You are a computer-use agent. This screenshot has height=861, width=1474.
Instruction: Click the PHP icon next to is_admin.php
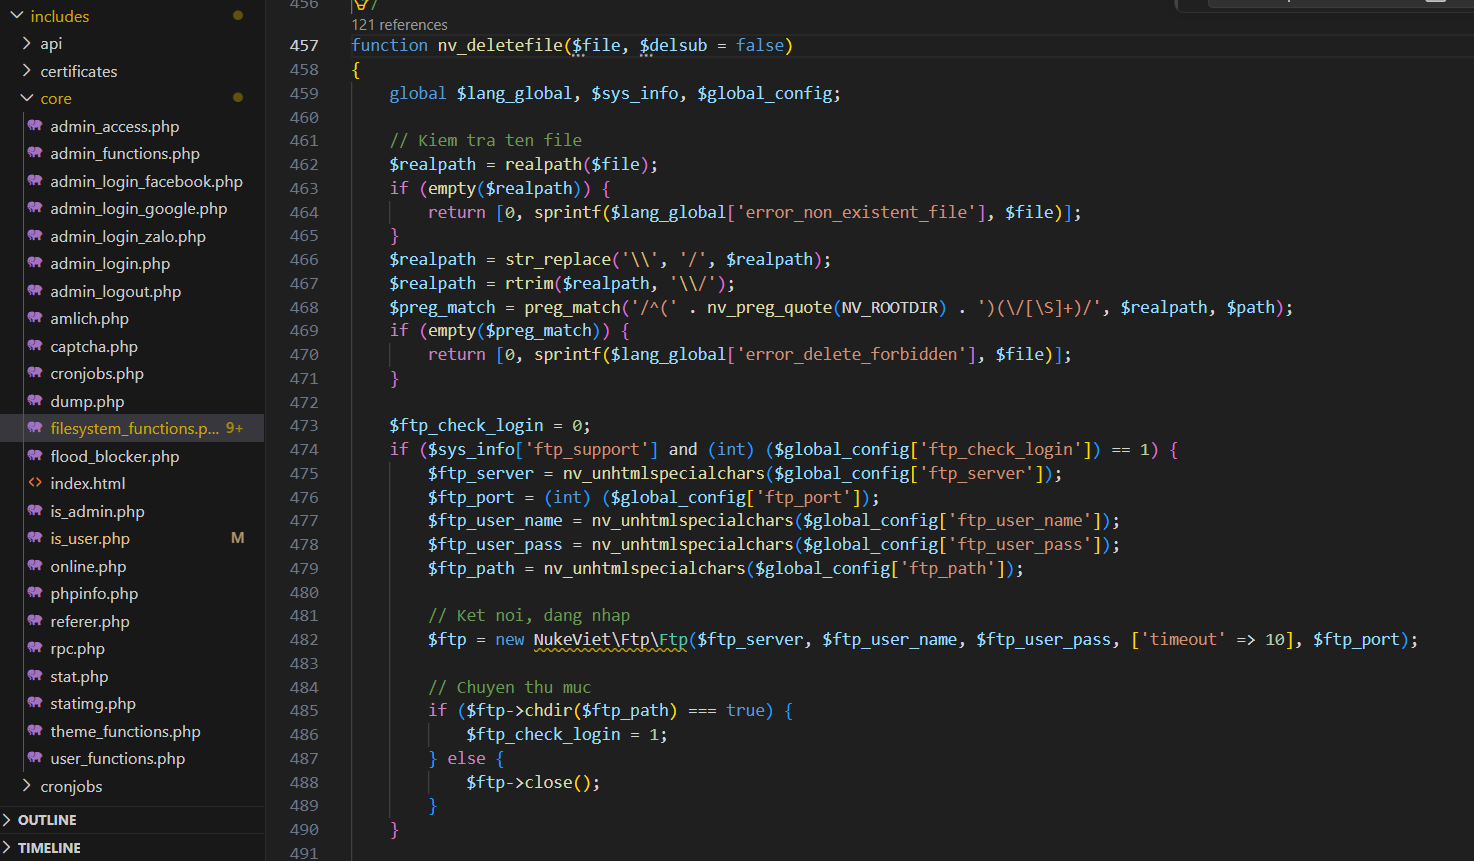(x=35, y=511)
